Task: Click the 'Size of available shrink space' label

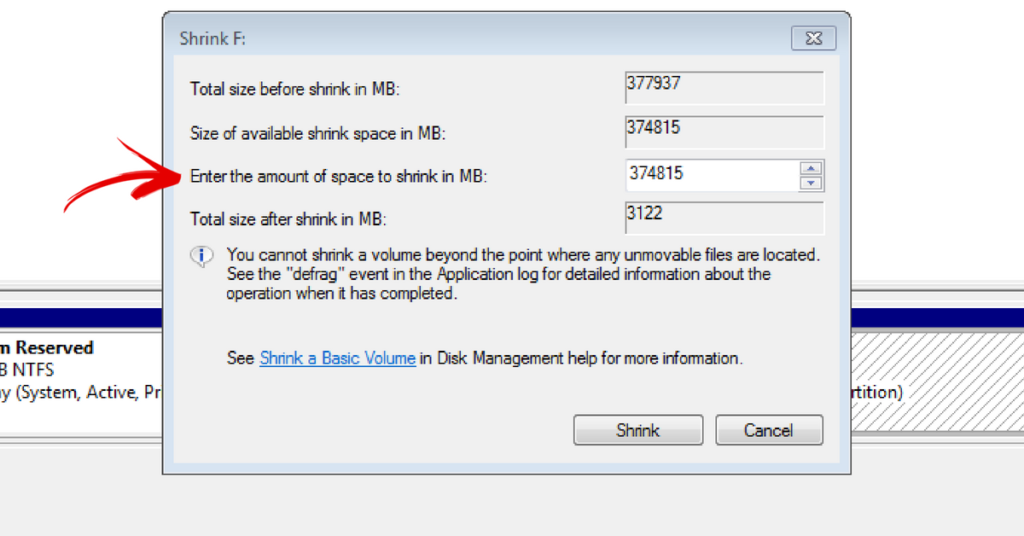Action: [317, 133]
